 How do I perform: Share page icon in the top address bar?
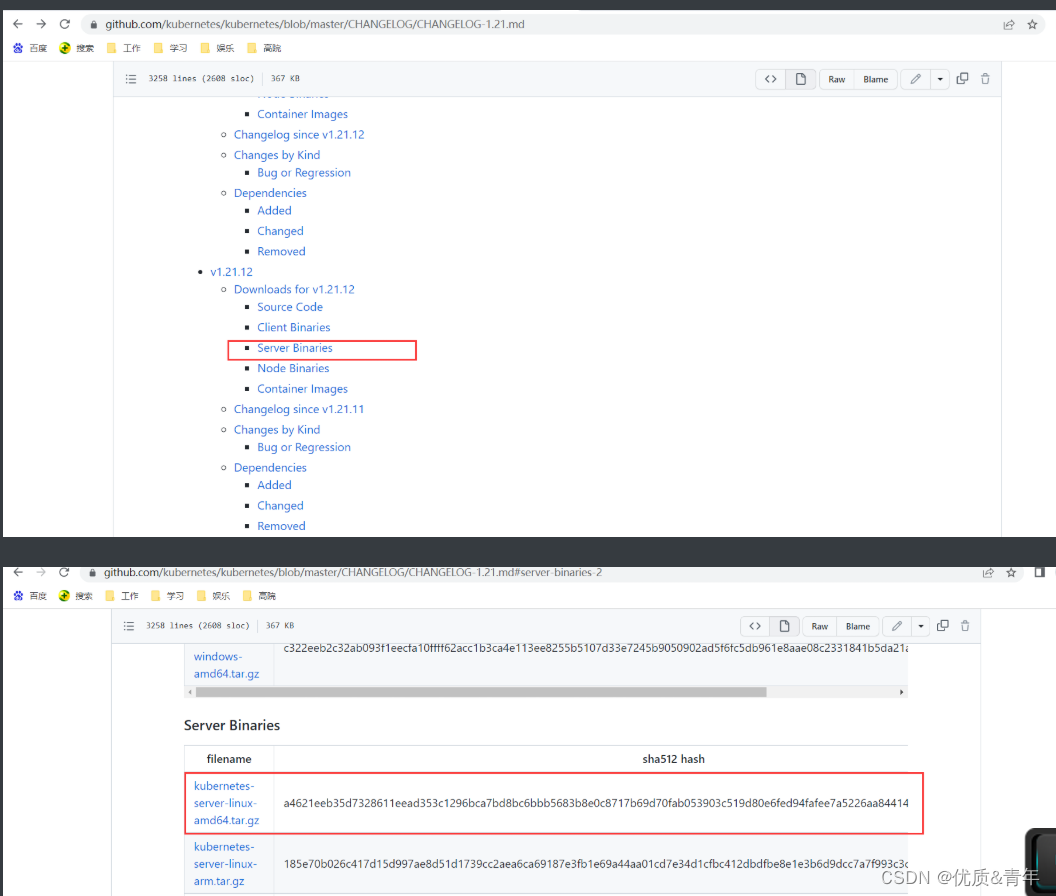point(1008,25)
